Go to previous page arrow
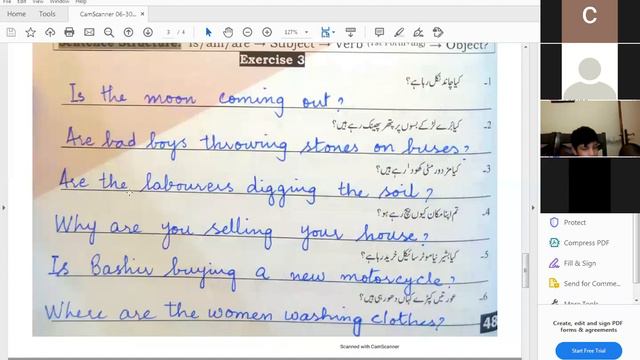 coord(128,32)
